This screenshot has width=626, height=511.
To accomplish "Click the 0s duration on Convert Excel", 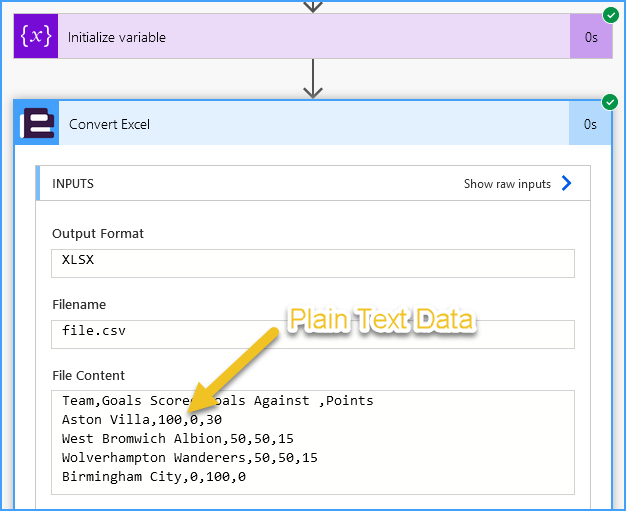I will 590,124.
